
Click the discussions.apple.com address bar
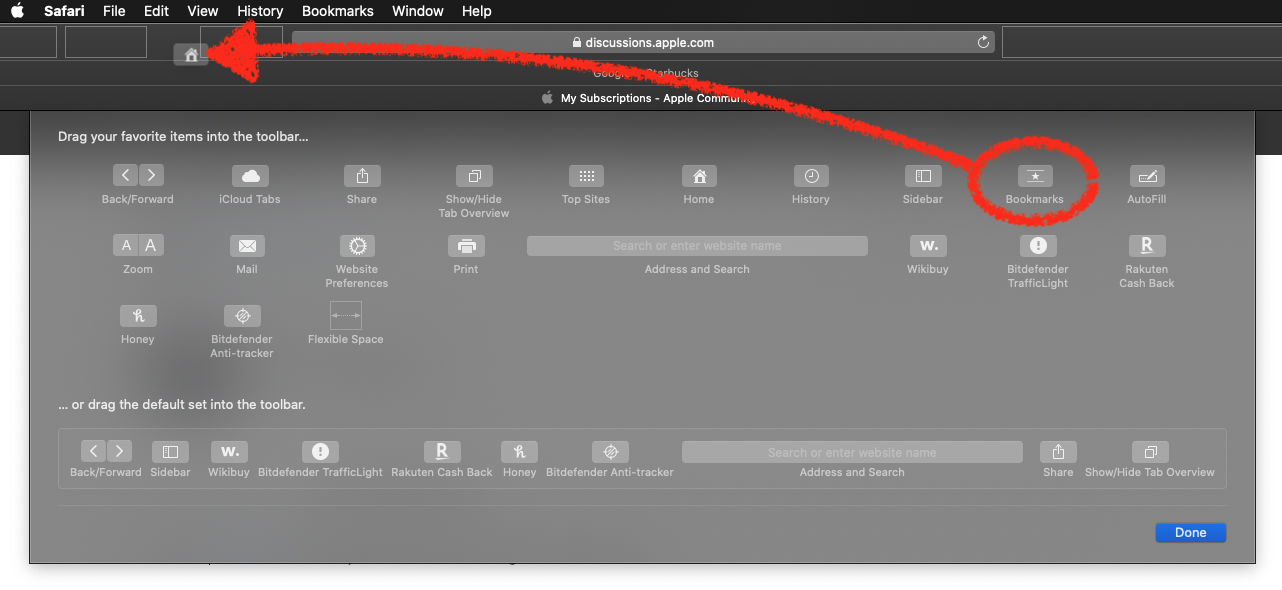pyautogui.click(x=644, y=42)
